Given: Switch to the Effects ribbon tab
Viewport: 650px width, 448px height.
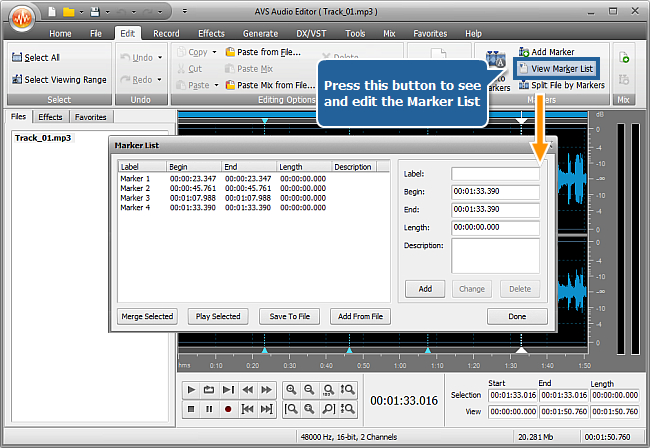Looking at the screenshot, I should (211, 34).
